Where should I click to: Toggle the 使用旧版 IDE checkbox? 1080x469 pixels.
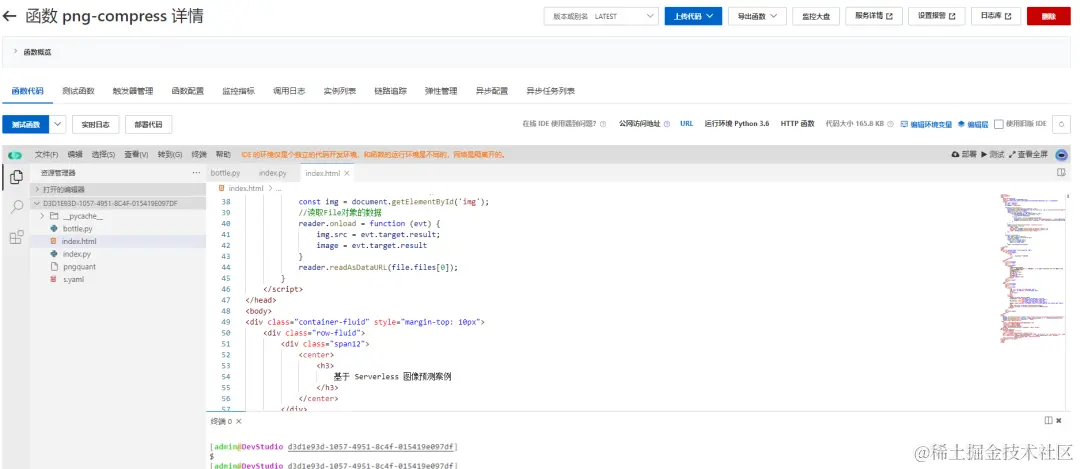coord(999,124)
